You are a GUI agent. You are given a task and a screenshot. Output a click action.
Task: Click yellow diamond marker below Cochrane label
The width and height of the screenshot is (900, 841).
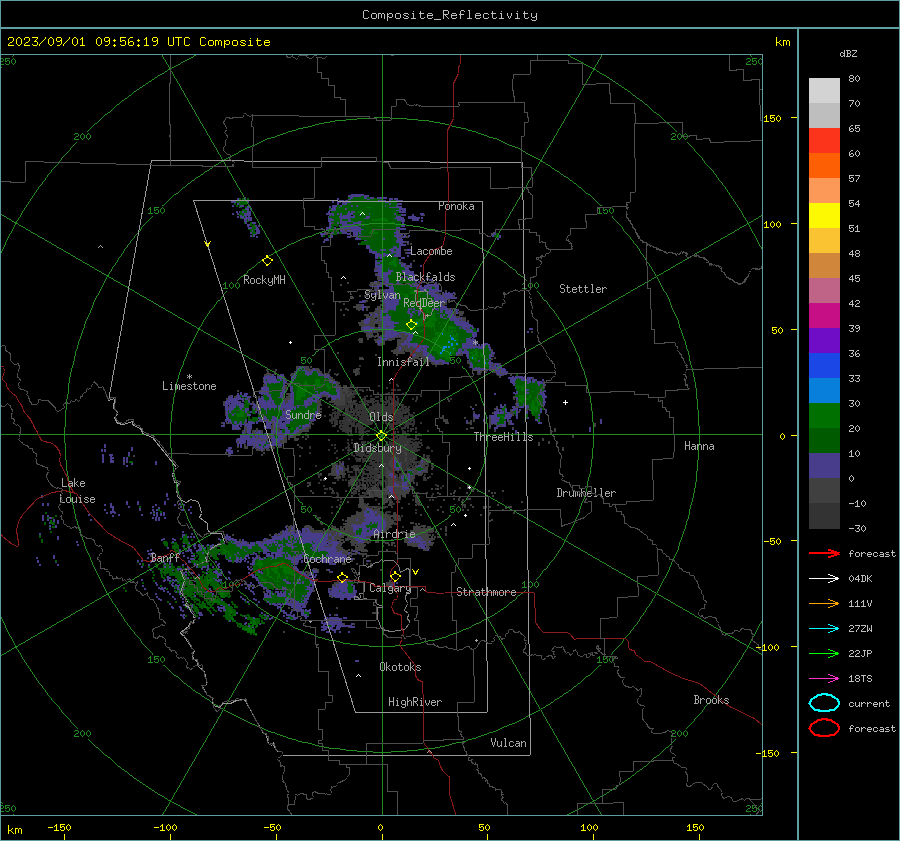[x=343, y=577]
